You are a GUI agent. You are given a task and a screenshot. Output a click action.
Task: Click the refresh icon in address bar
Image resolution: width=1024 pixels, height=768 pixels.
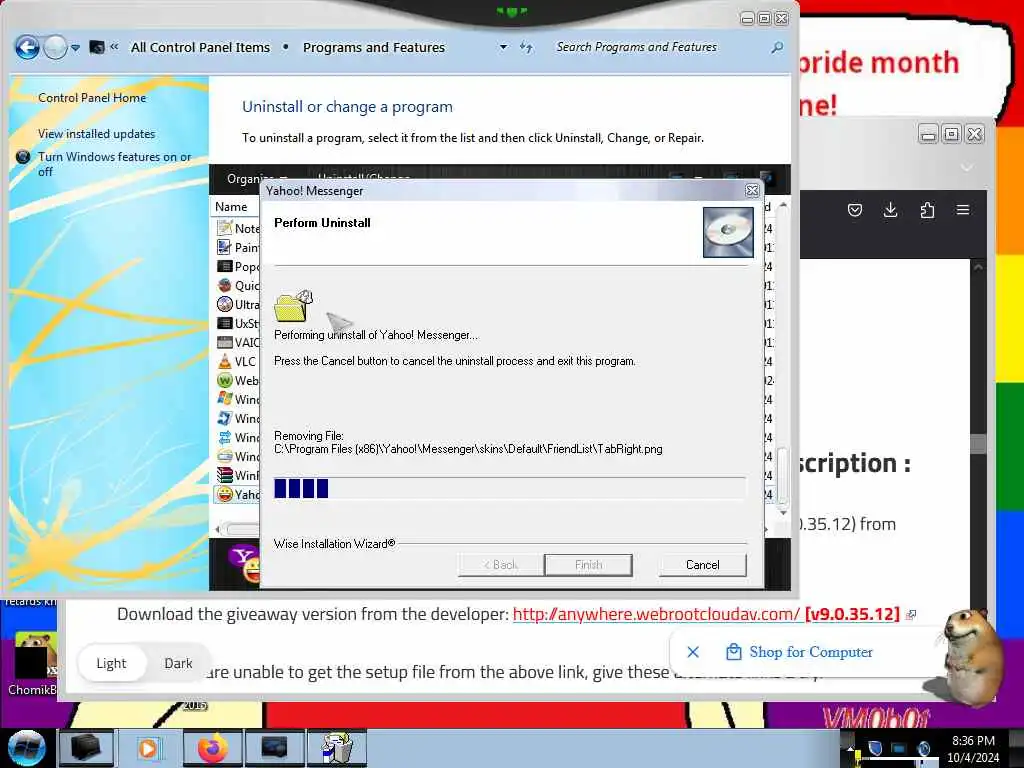point(526,47)
